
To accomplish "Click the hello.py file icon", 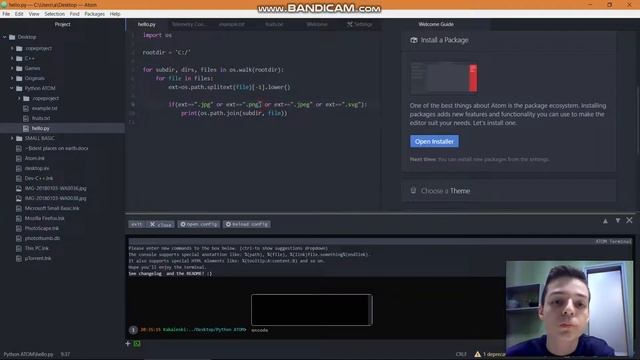I will tap(26, 128).
